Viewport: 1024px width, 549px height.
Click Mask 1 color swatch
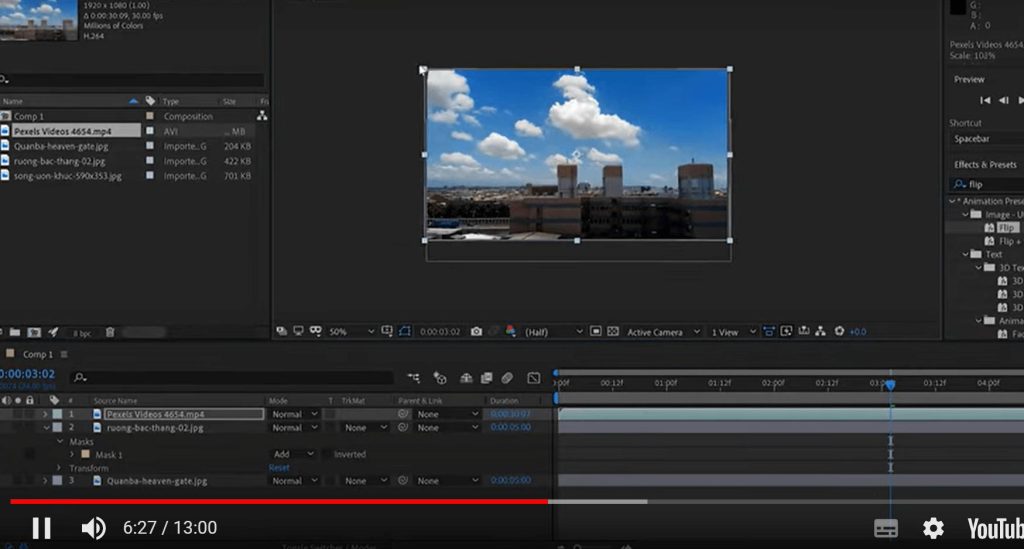pos(86,454)
